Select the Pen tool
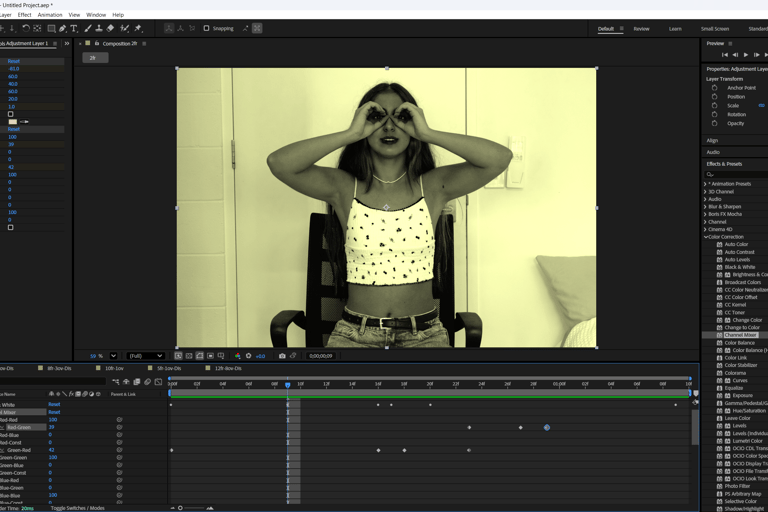The image size is (768, 512). (x=63, y=28)
